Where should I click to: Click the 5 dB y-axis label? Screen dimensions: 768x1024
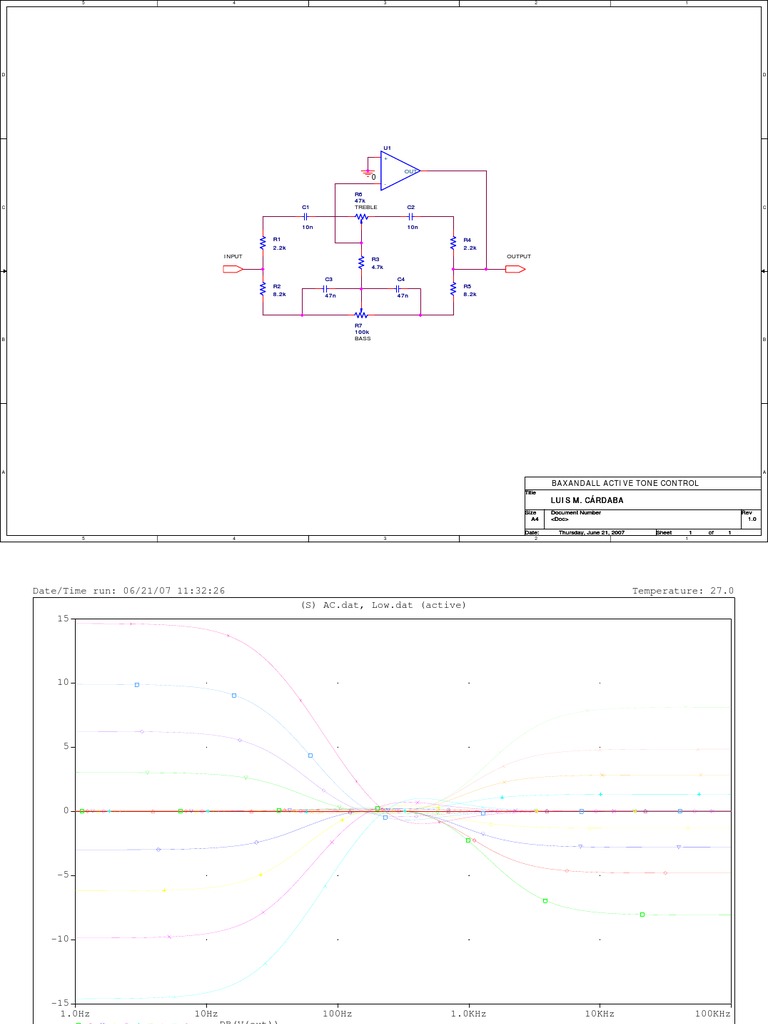click(66, 746)
